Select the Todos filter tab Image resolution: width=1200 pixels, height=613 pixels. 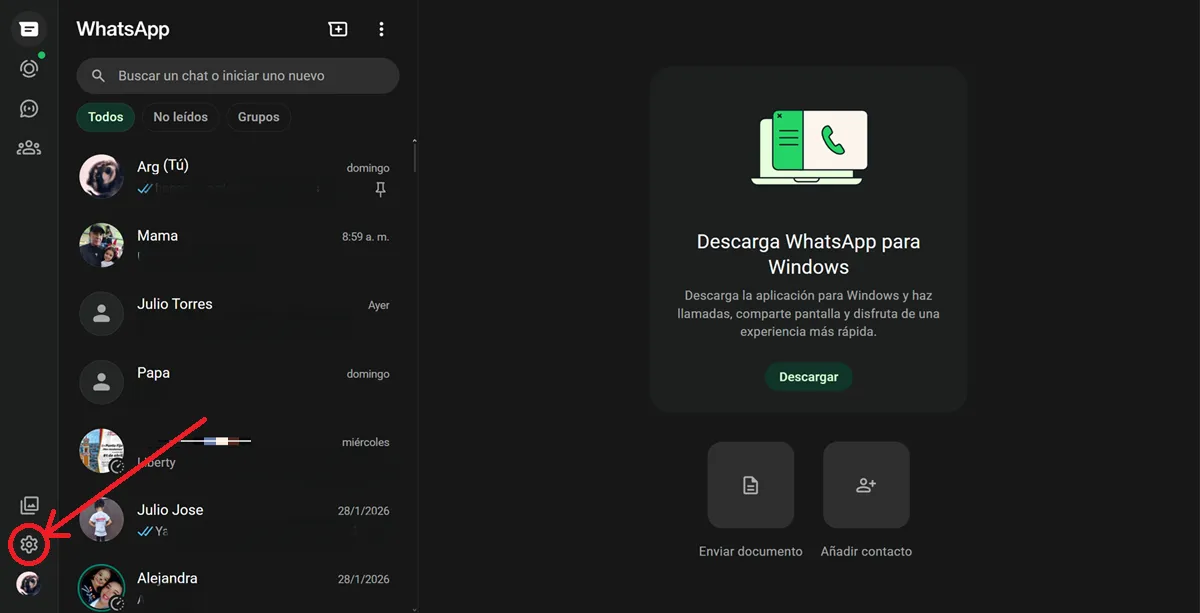[105, 117]
